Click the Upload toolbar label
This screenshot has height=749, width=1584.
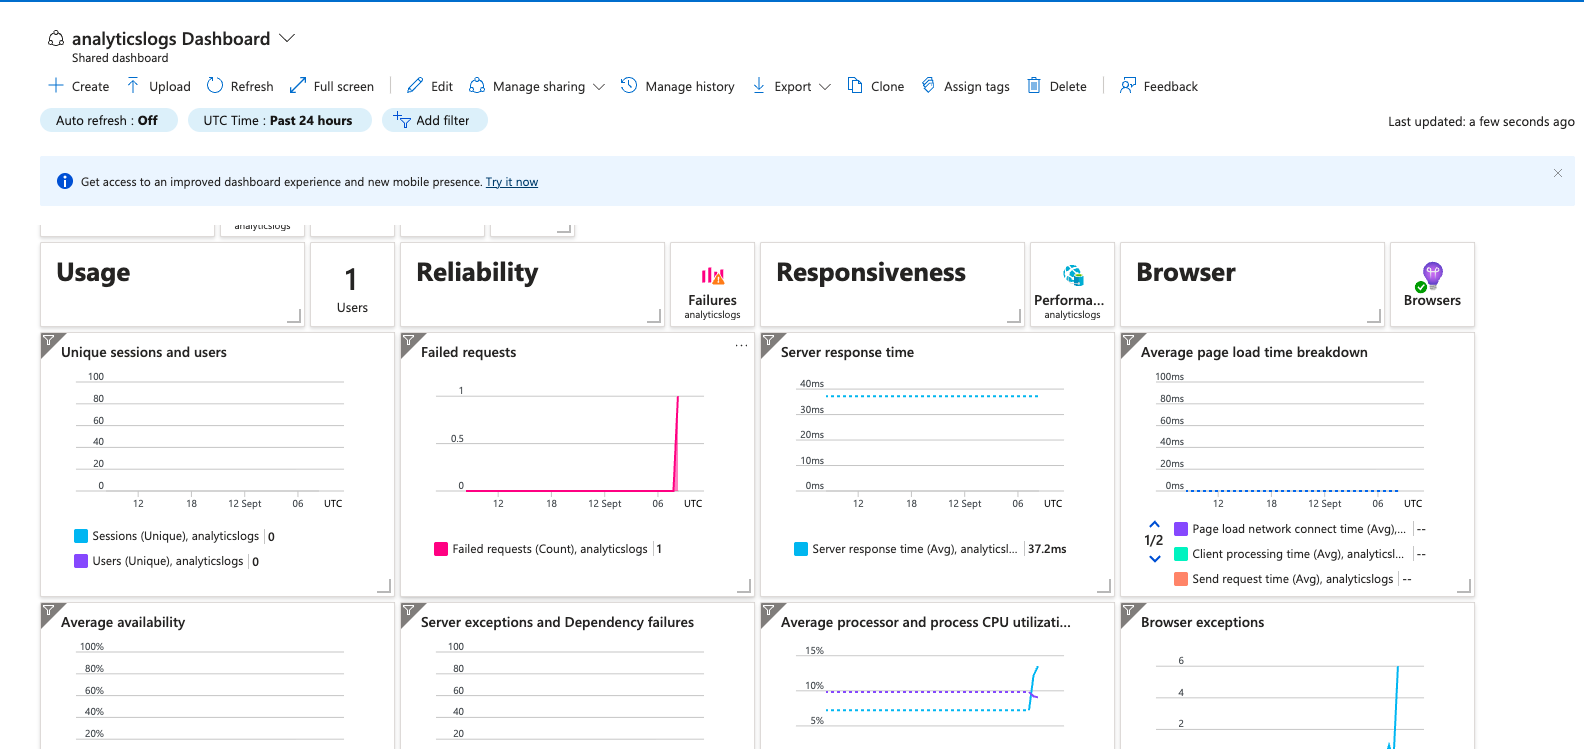[170, 87]
